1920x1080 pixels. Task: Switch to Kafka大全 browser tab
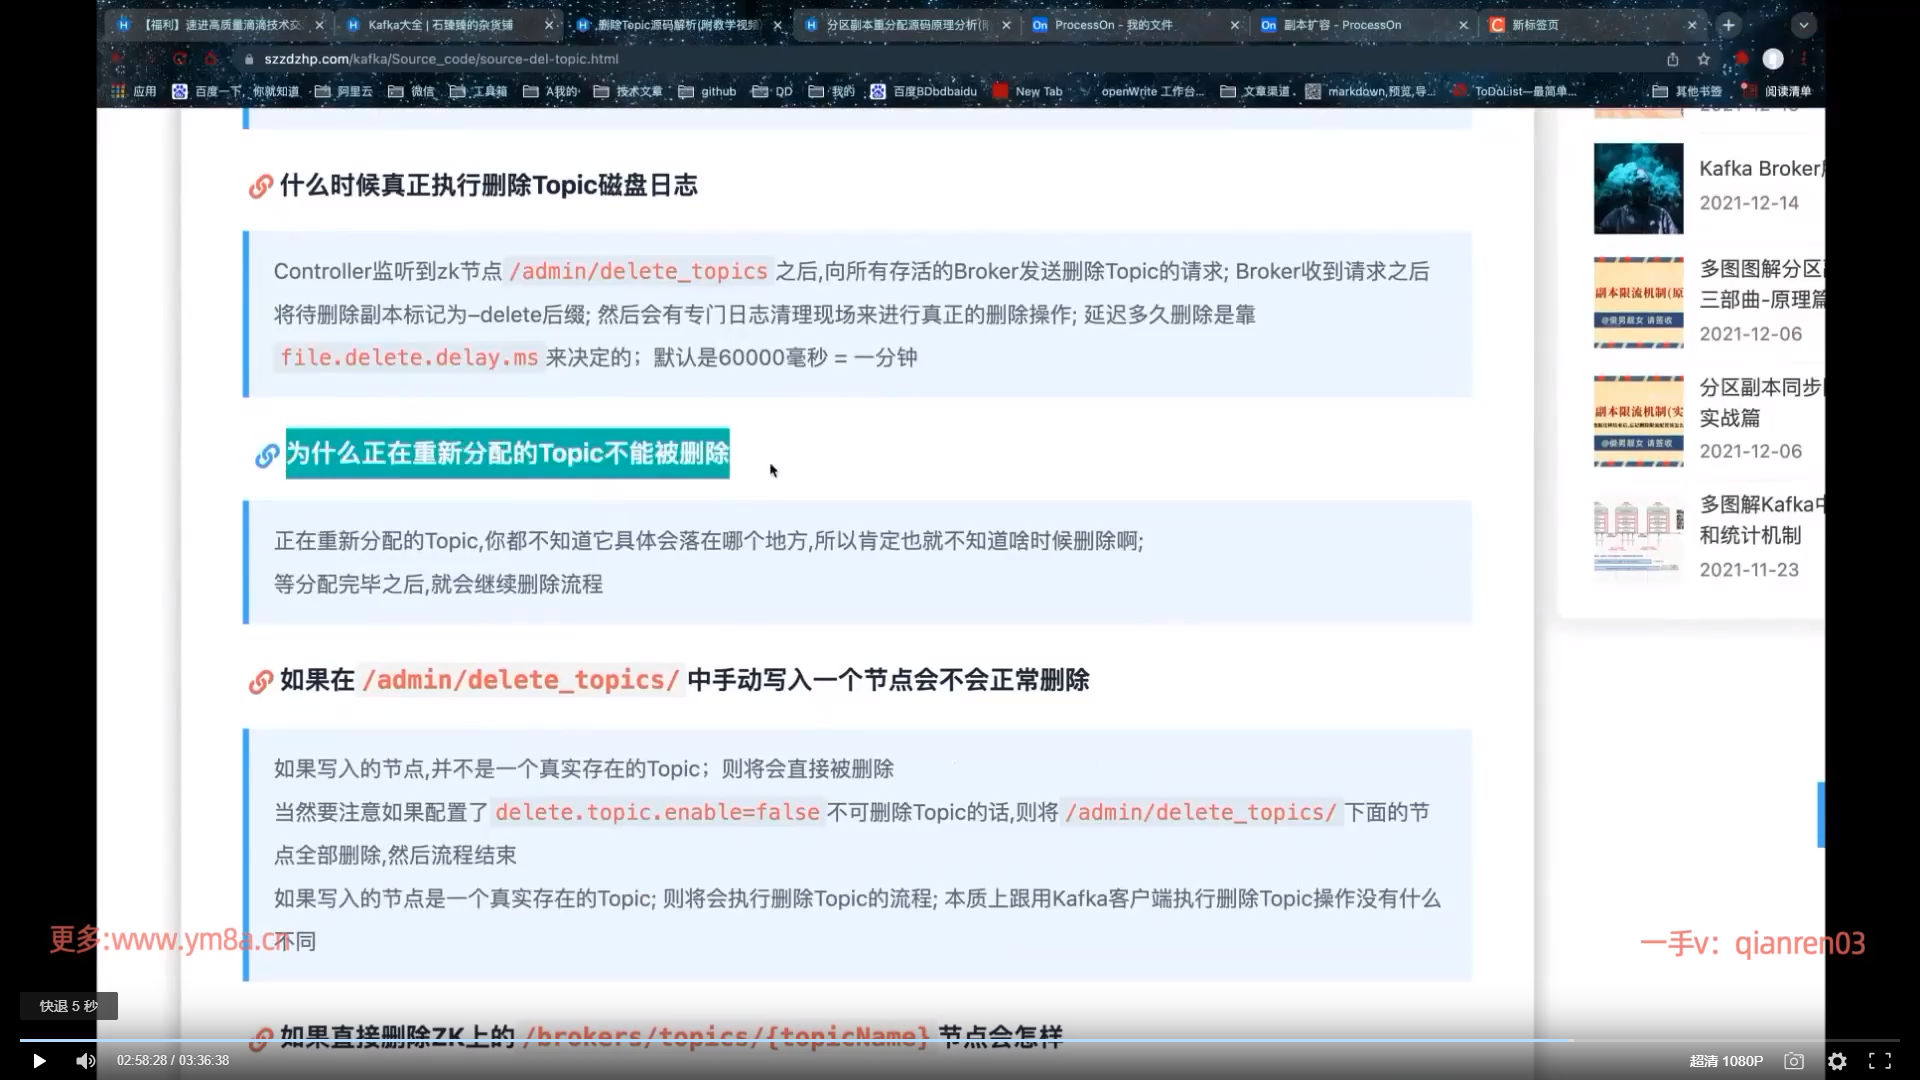click(440, 25)
